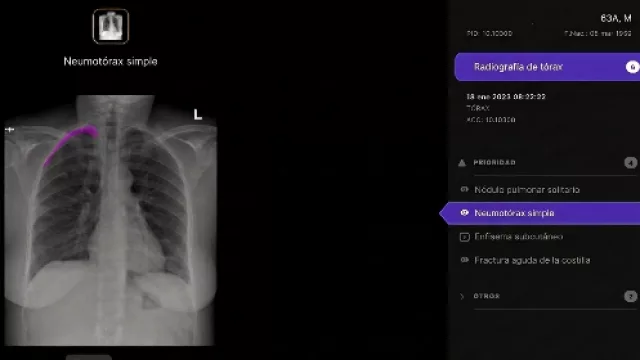Click the PRIORIDAD warning triangle icon
Image resolution: width=640 pixels, height=360 pixels.
(x=462, y=163)
